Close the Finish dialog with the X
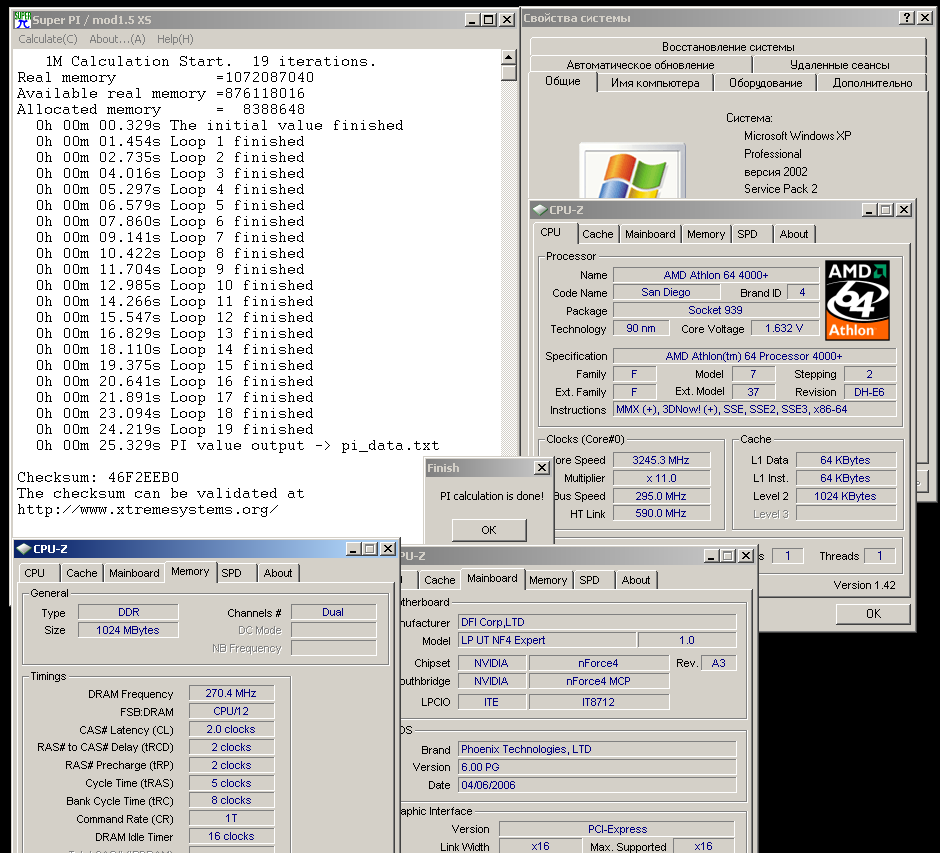 click(541, 468)
